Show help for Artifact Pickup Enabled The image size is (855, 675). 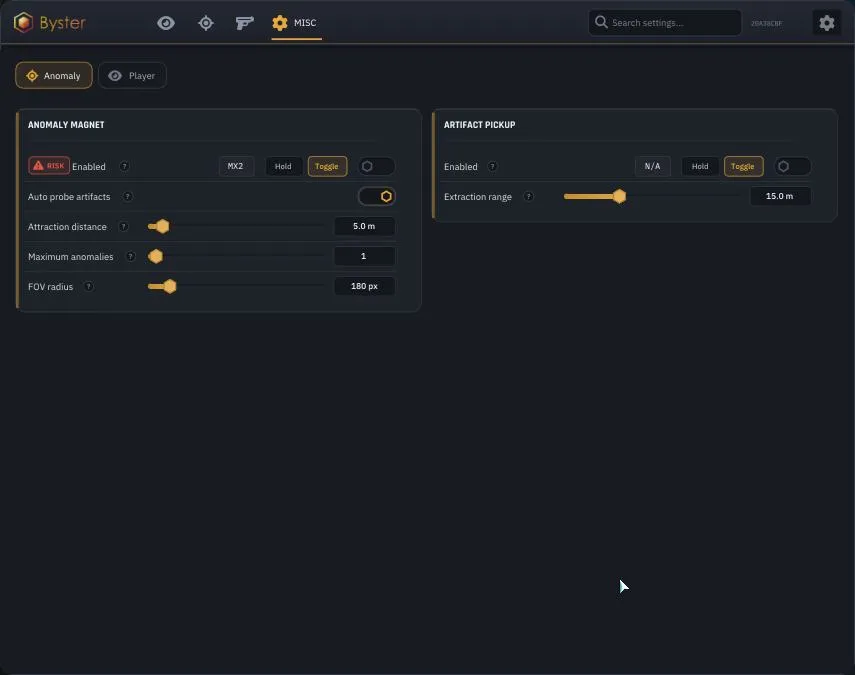[x=492, y=166]
